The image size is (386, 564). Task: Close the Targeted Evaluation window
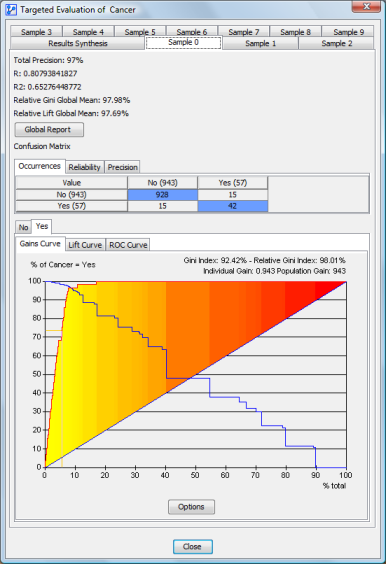click(x=366, y=6)
